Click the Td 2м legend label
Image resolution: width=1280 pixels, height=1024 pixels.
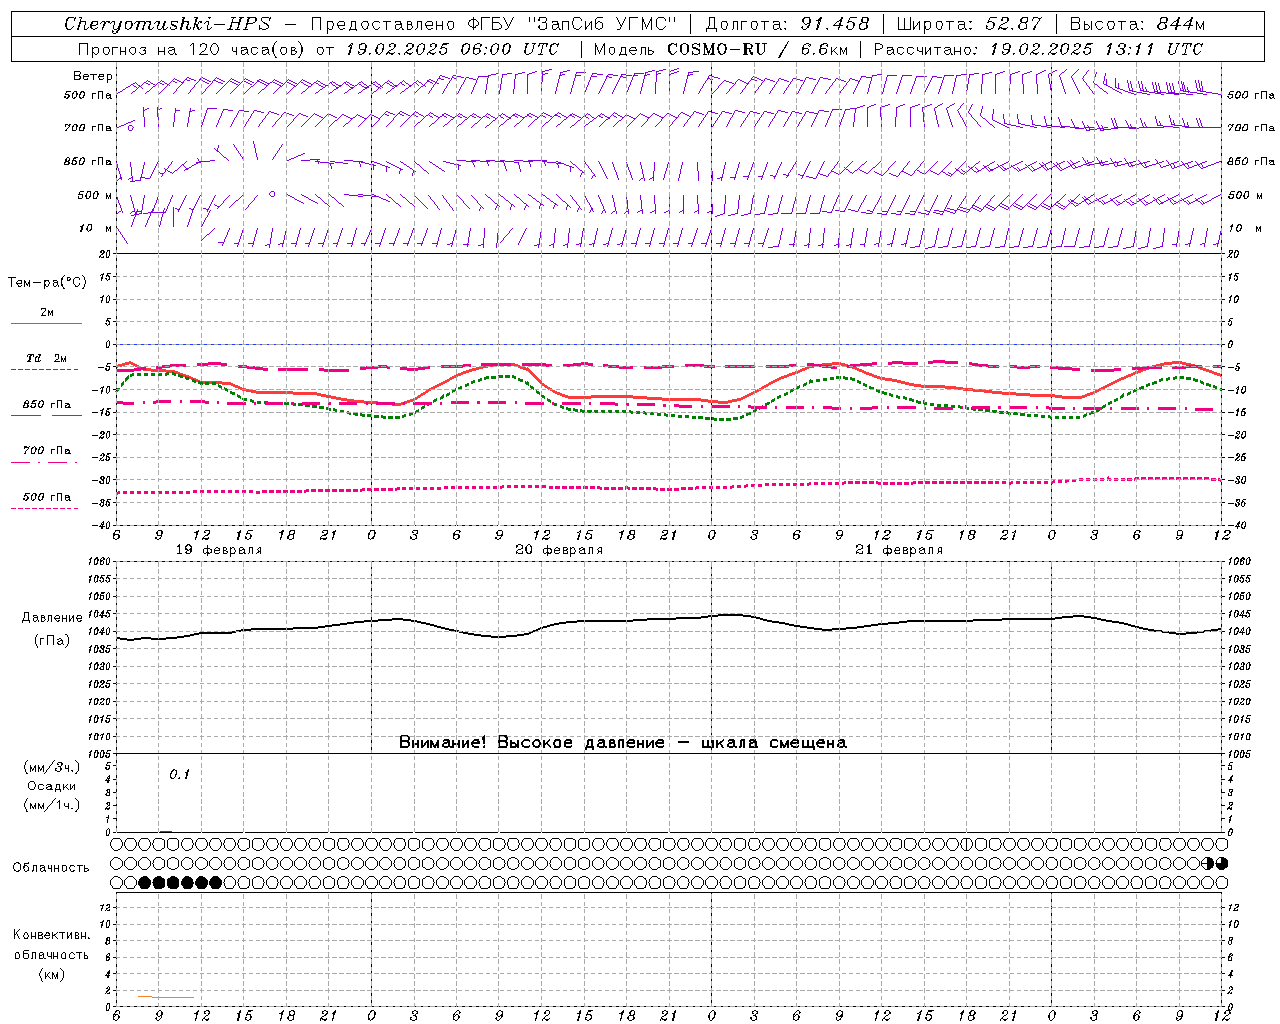pos(47,358)
